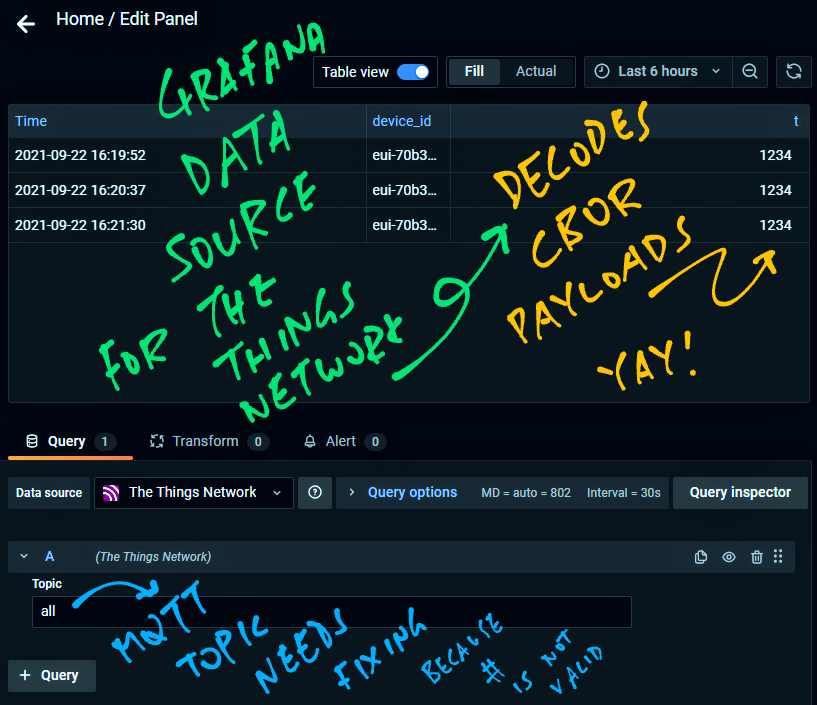Click the data source help icon
This screenshot has height=705, width=817.
(315, 492)
